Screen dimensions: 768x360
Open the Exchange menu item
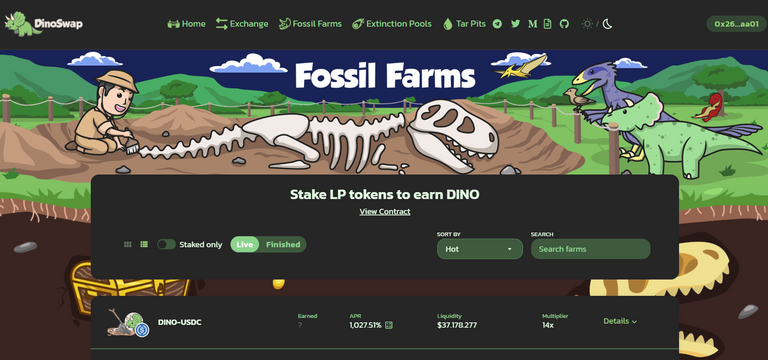[242, 24]
